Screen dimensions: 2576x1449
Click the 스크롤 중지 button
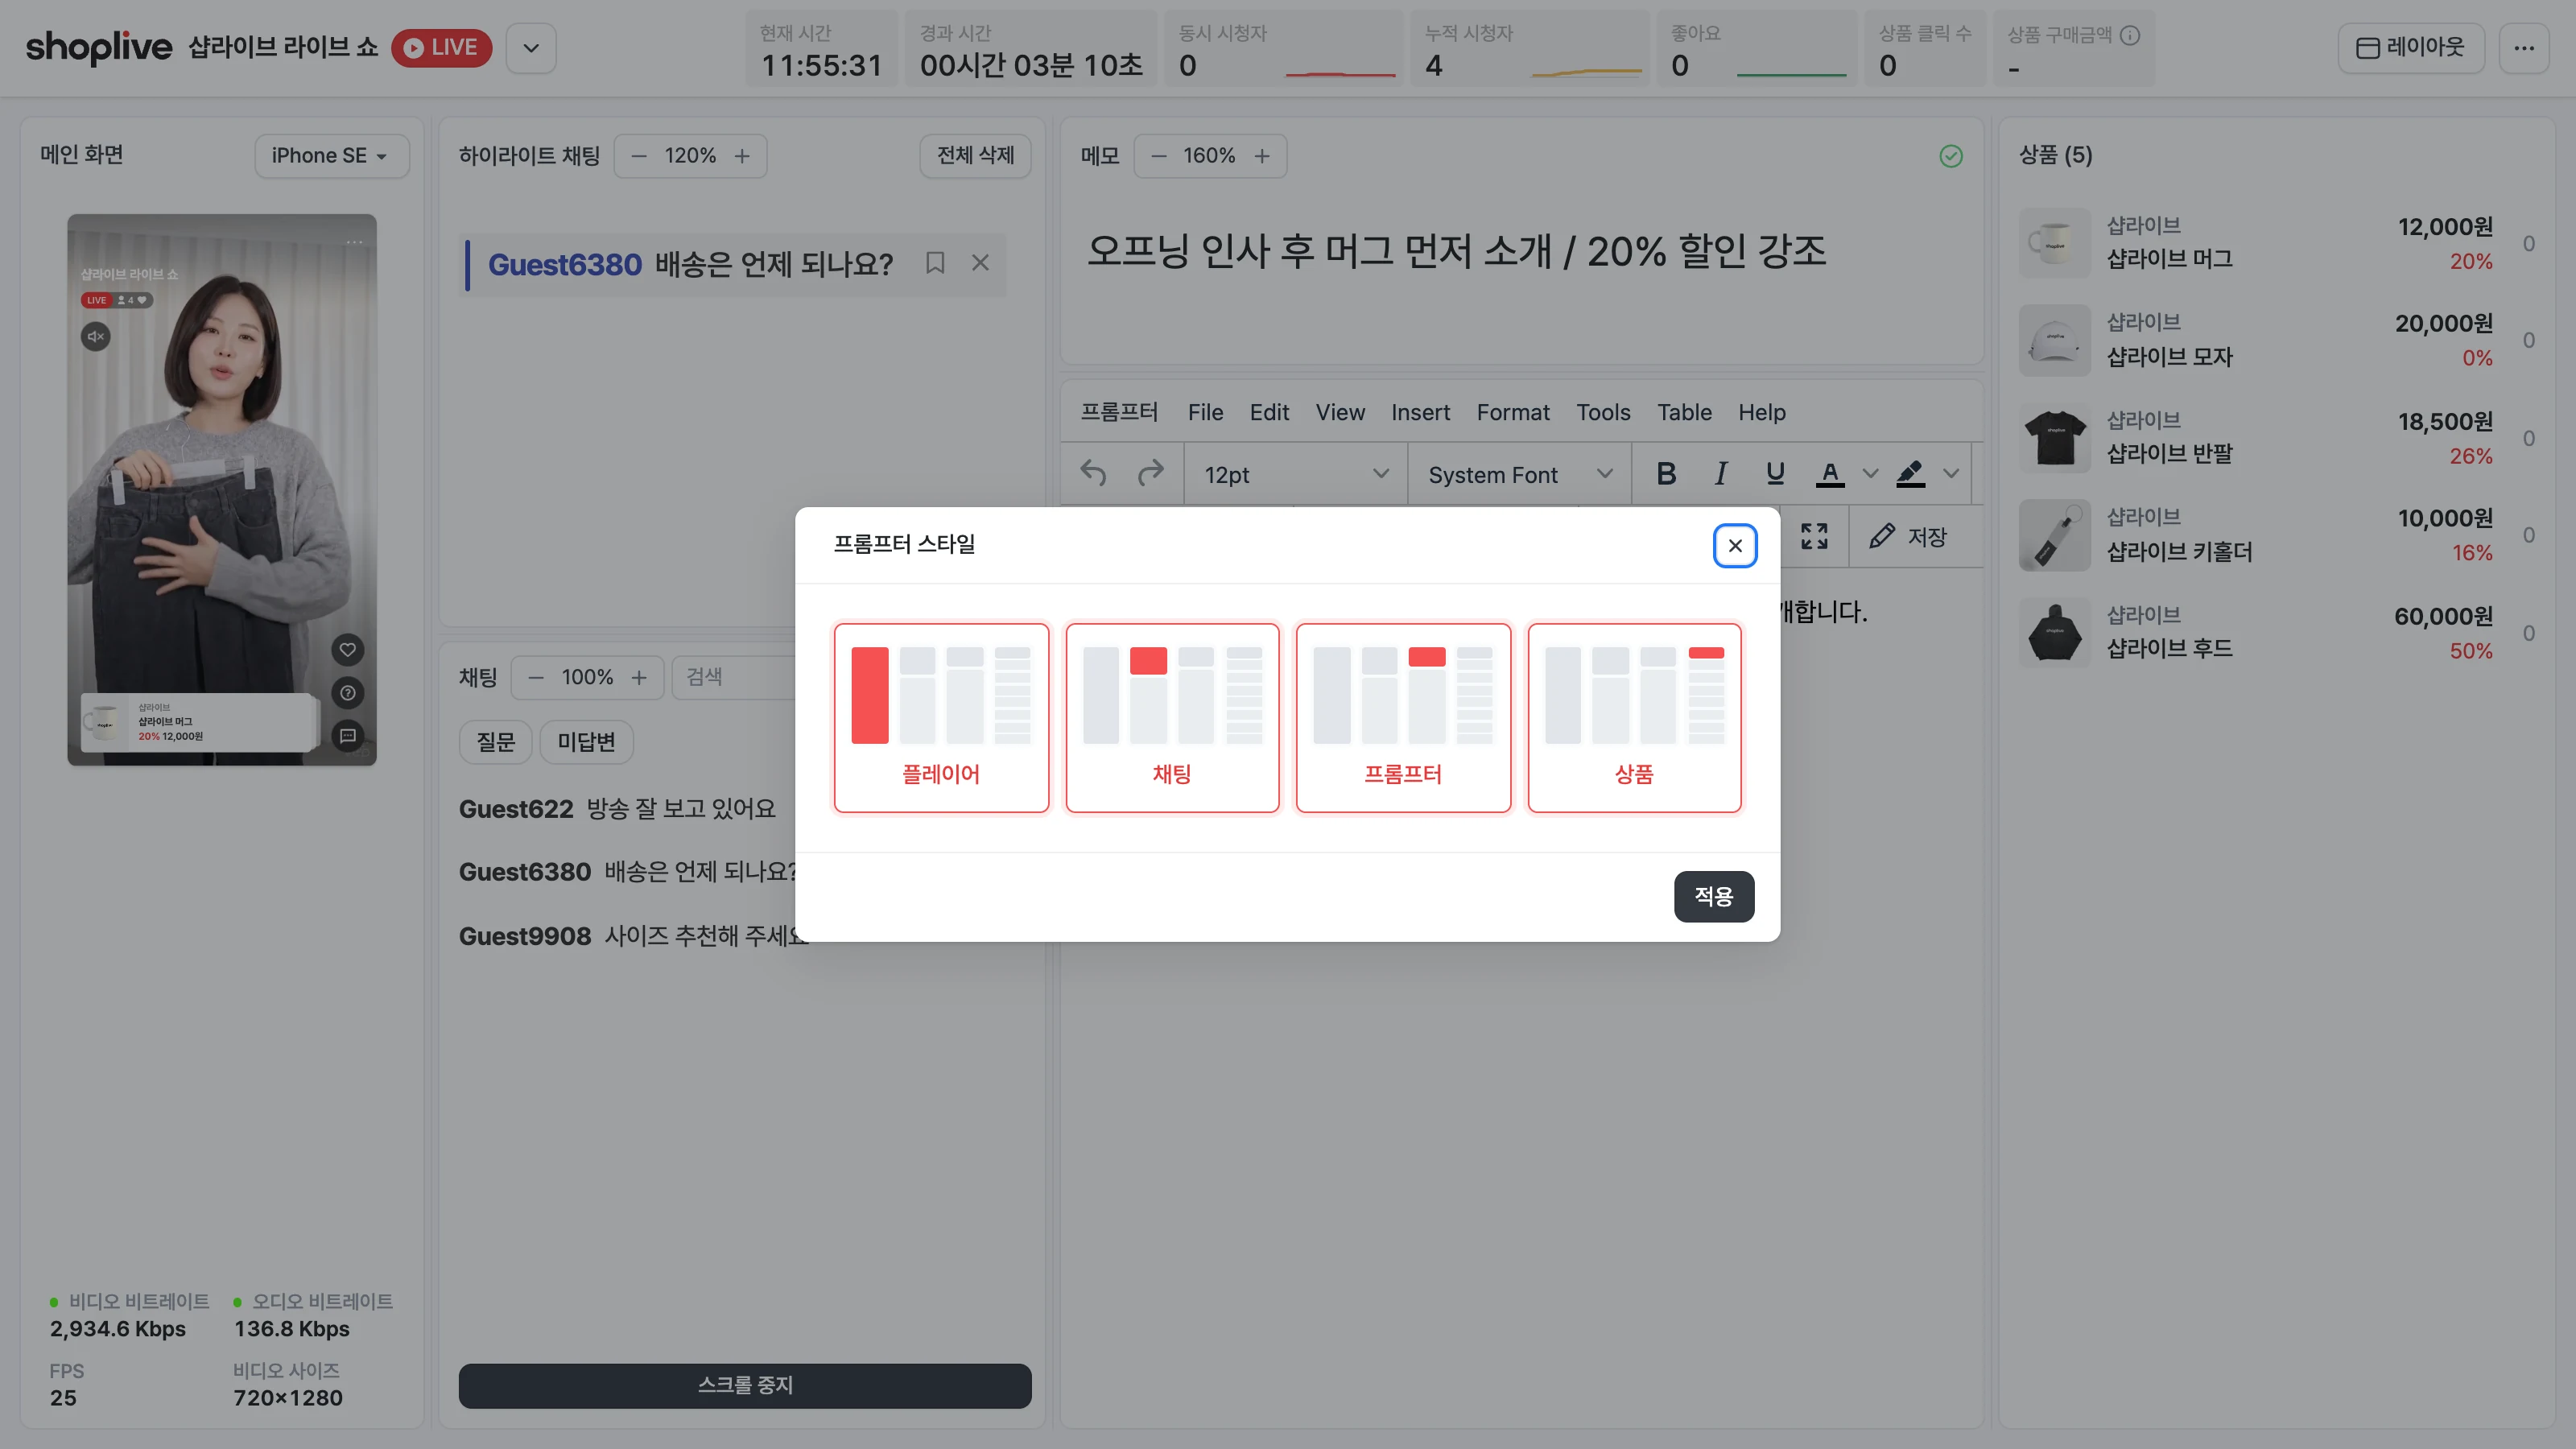pos(745,1385)
